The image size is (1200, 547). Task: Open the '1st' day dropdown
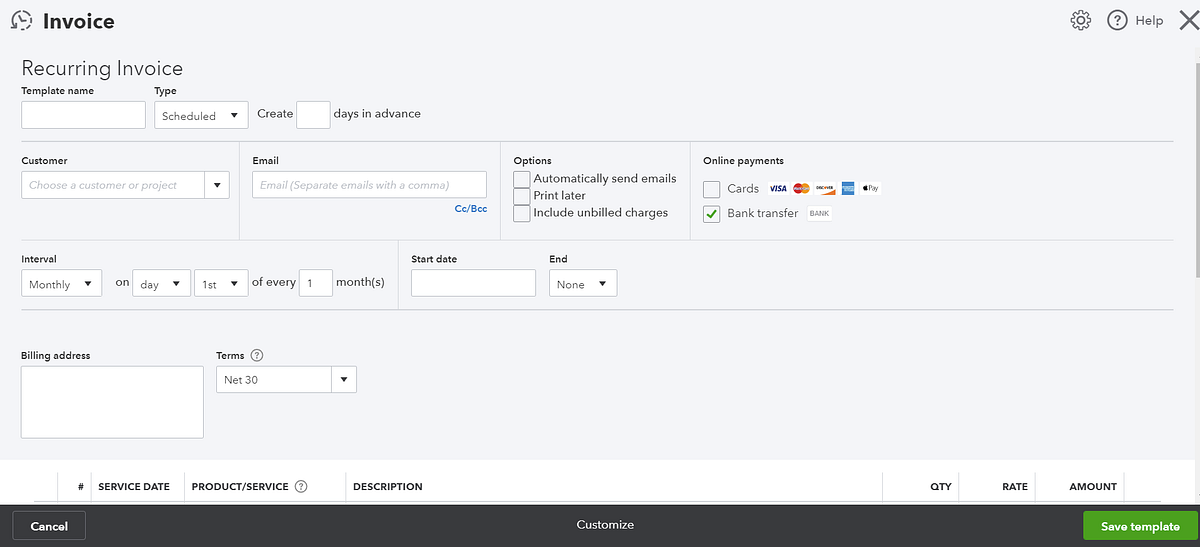[x=221, y=284]
